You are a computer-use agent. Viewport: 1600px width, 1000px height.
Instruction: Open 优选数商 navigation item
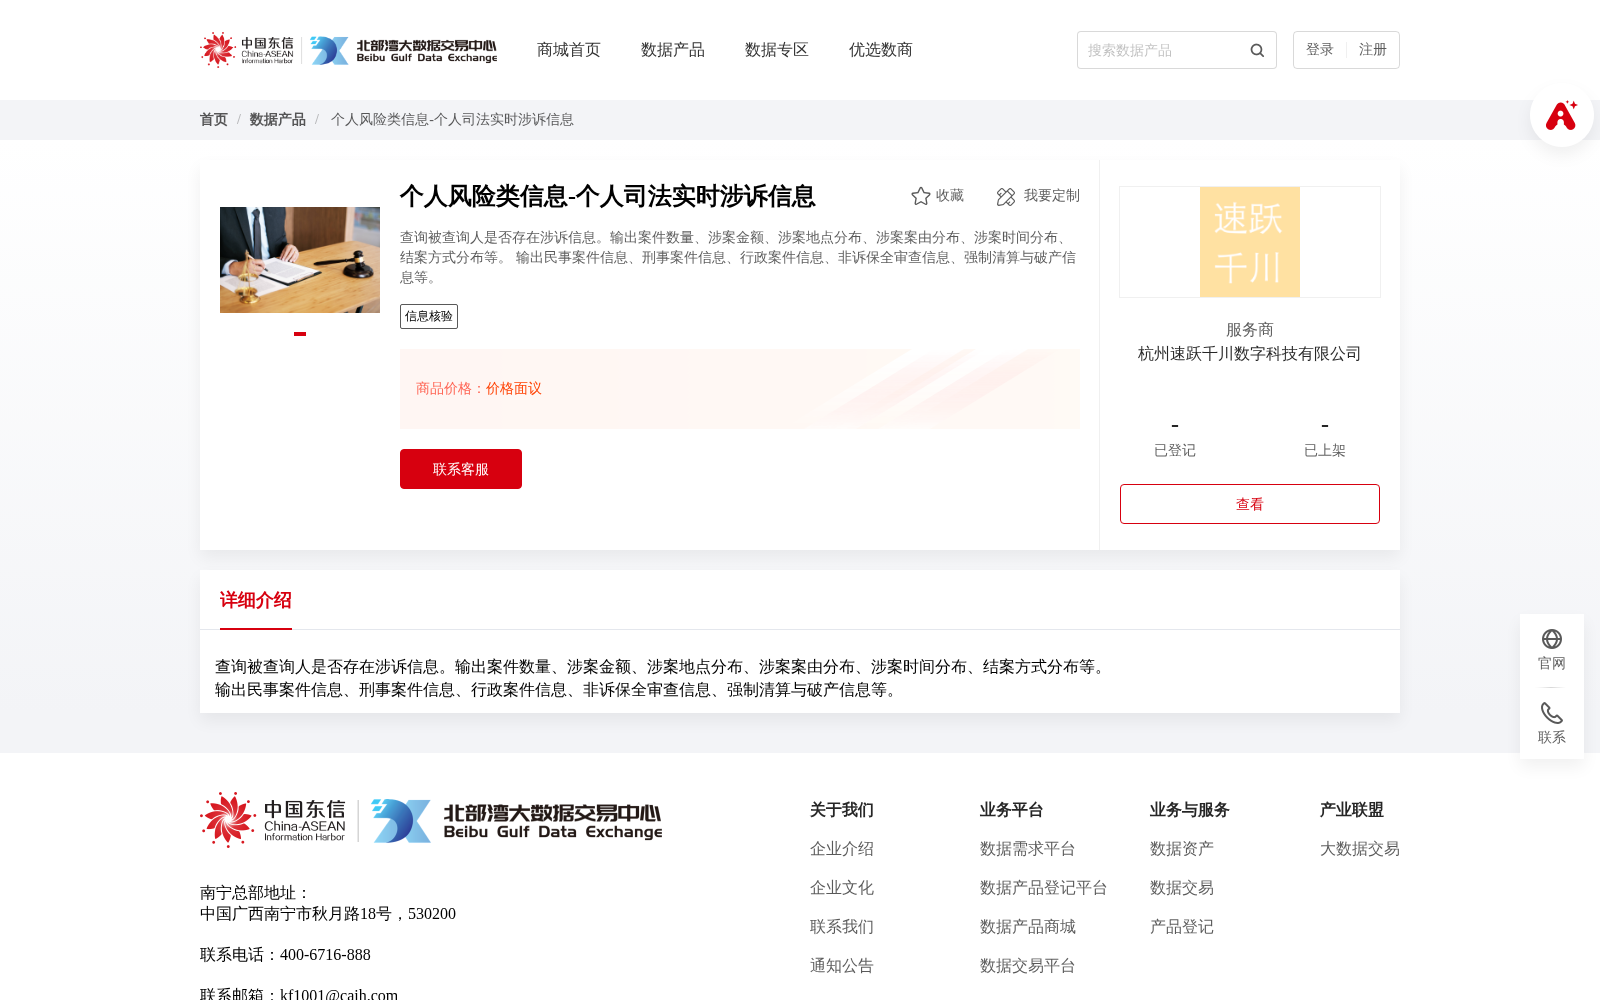coord(881,50)
